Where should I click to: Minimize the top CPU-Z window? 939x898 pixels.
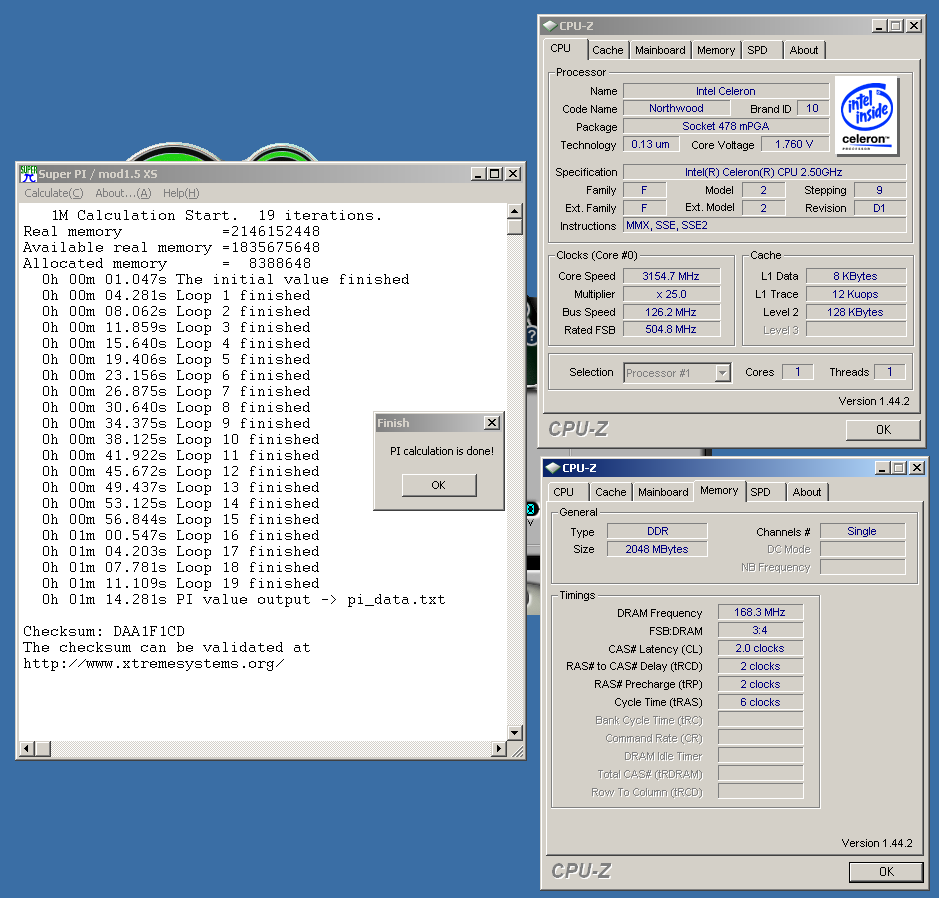click(879, 26)
